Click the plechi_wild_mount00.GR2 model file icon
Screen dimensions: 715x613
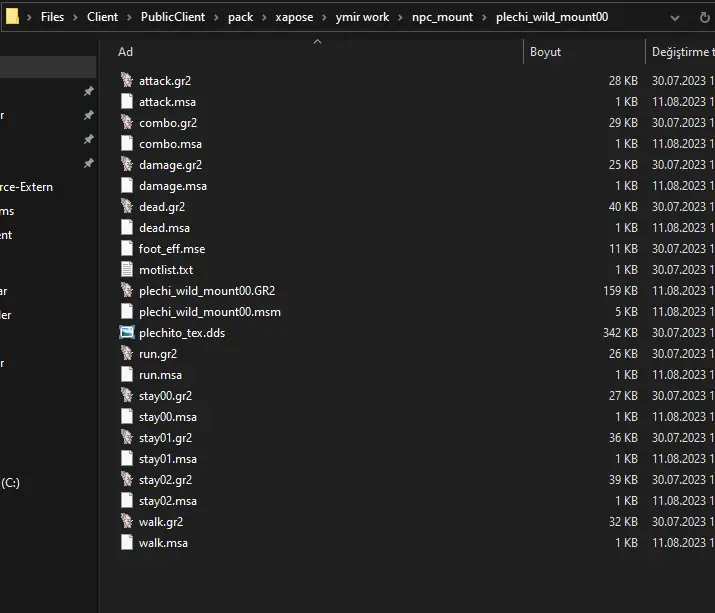click(126, 291)
